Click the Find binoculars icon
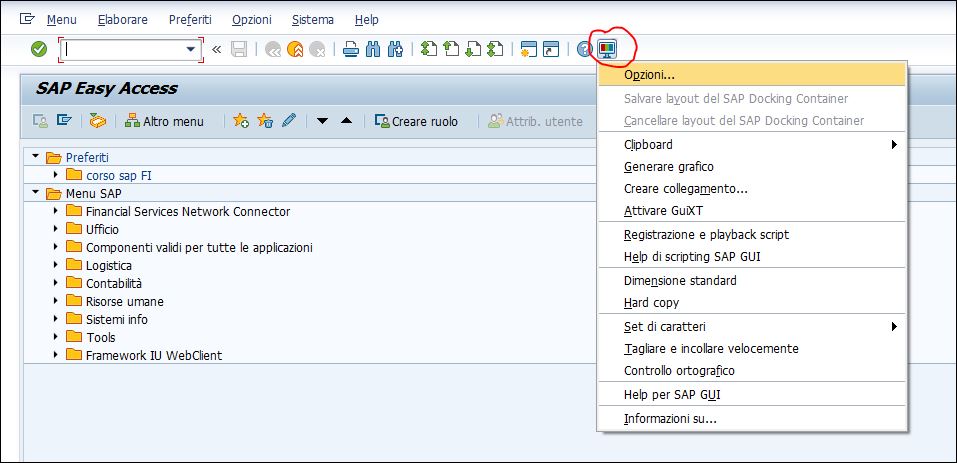Image resolution: width=957 pixels, height=463 pixels. click(373, 49)
